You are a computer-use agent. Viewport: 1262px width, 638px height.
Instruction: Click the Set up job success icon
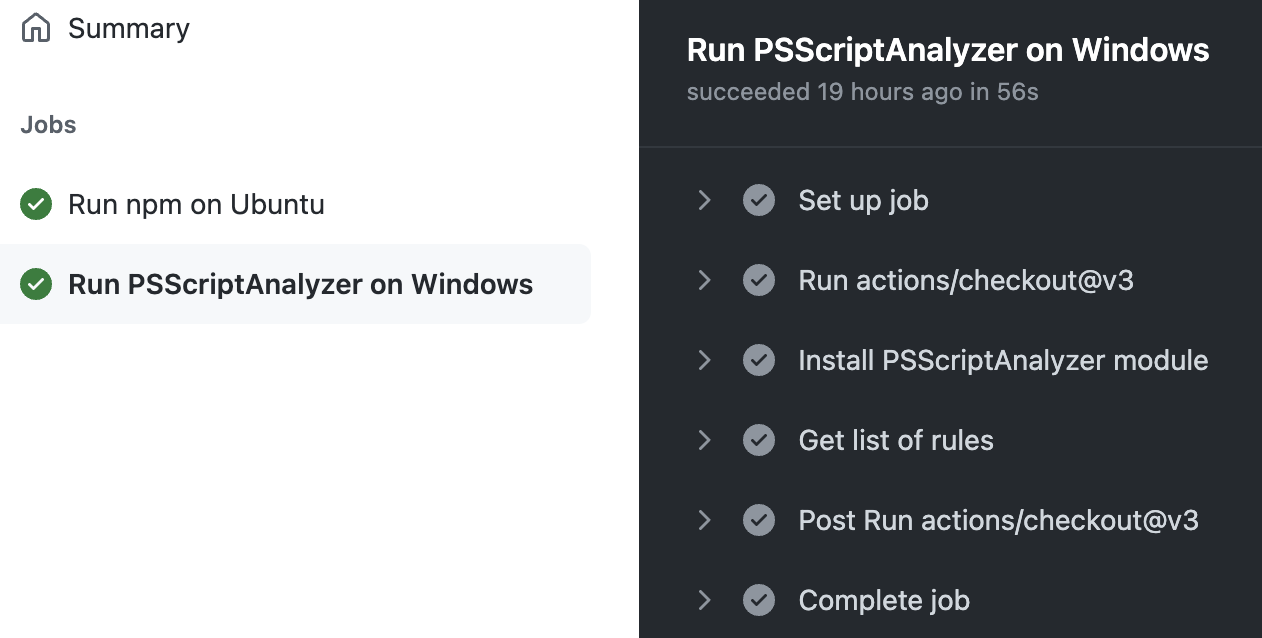click(759, 200)
